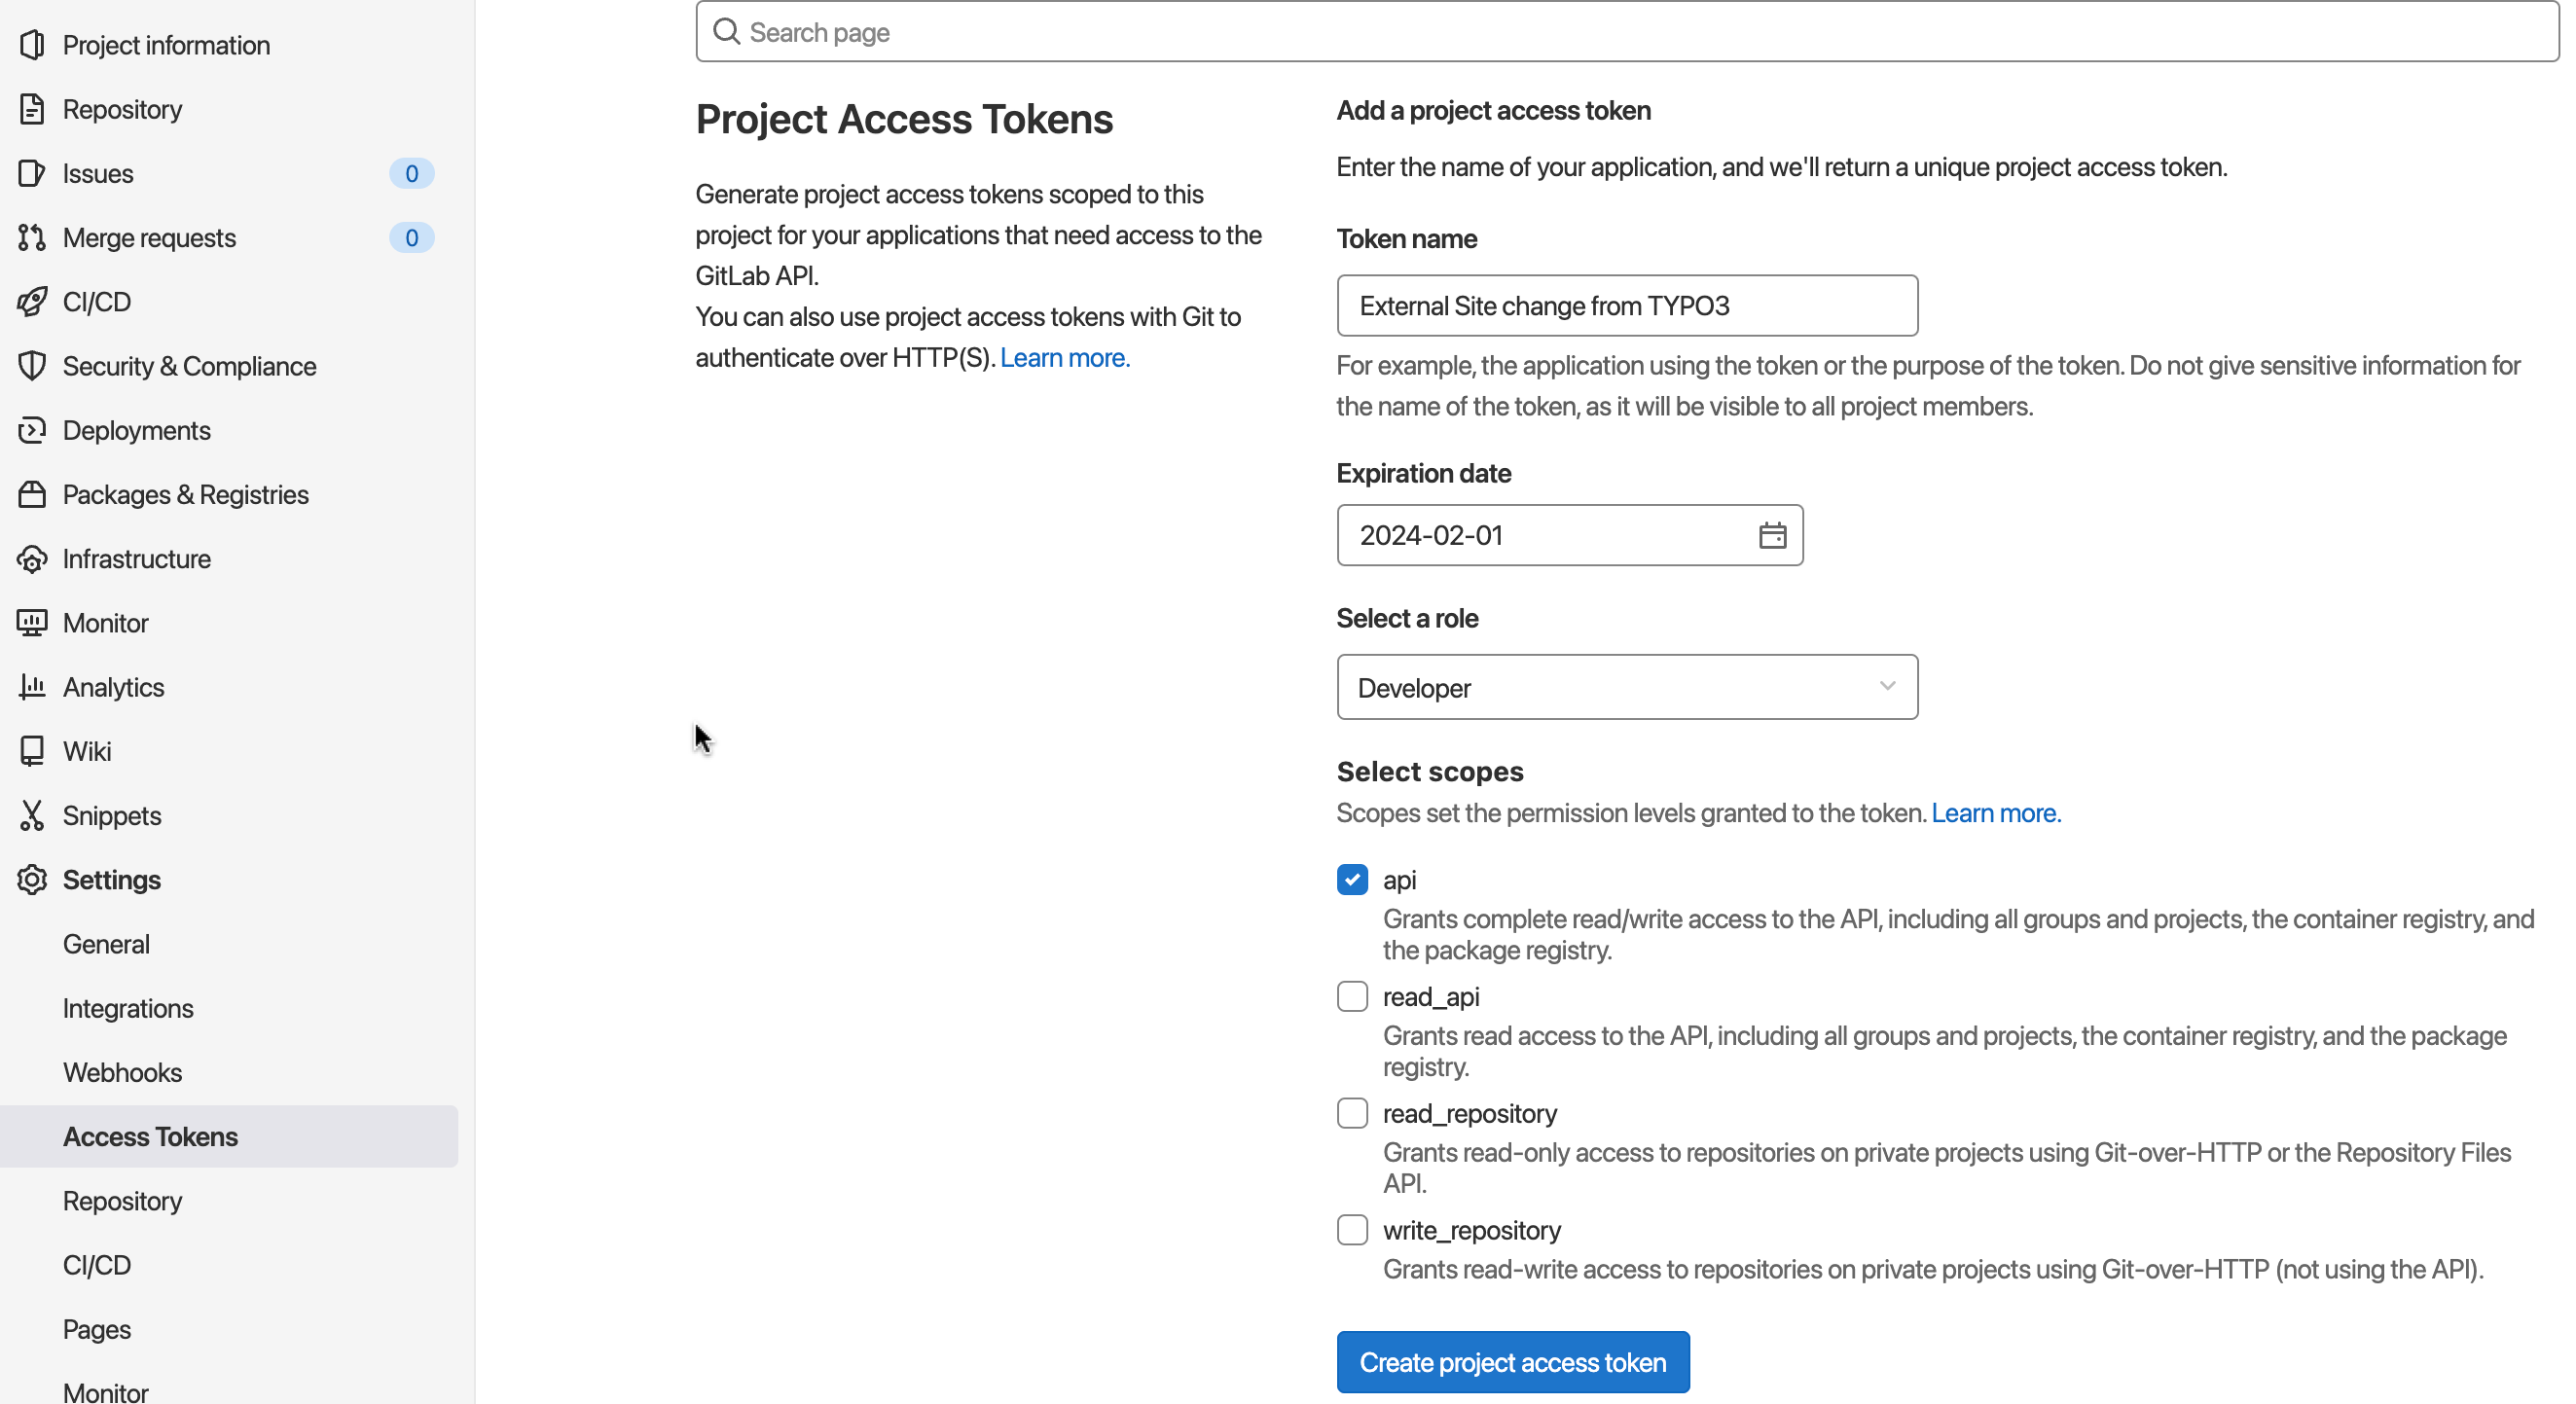Click the Snippets scissors icon
The width and height of the screenshot is (2576, 1404).
coord(32,816)
